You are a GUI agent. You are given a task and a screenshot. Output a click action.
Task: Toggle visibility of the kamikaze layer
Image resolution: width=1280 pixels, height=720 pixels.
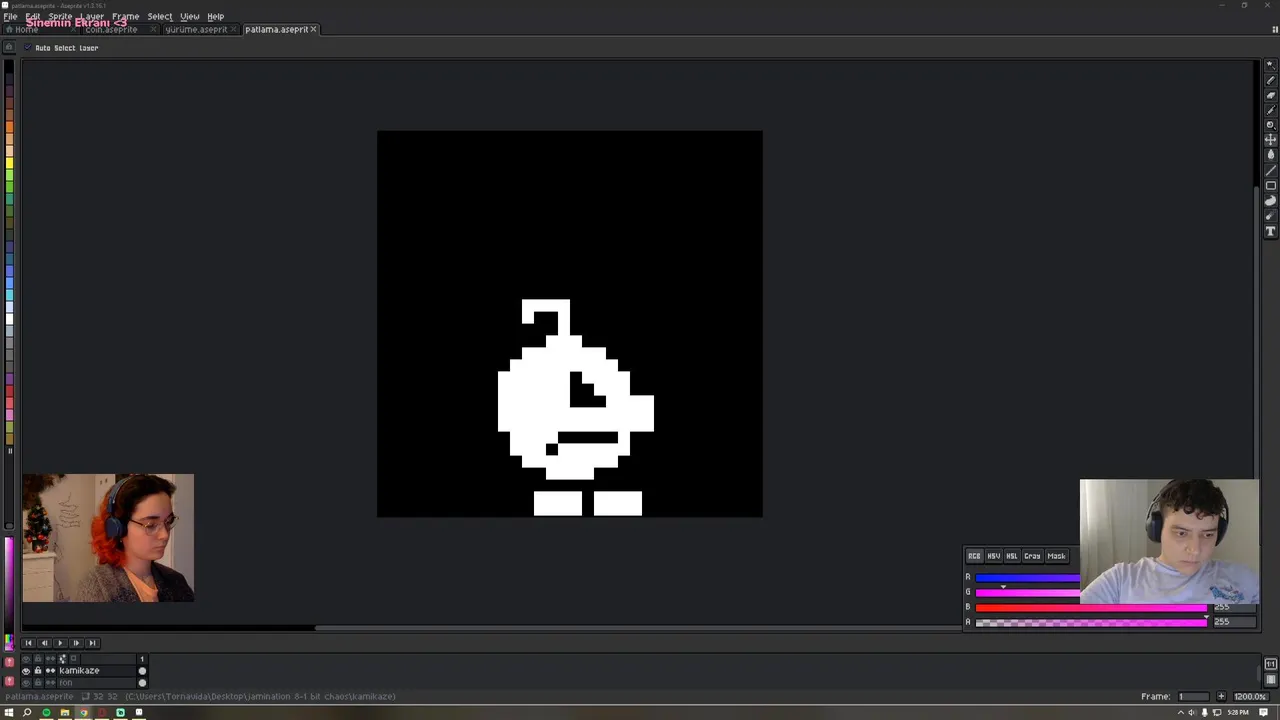(26, 671)
